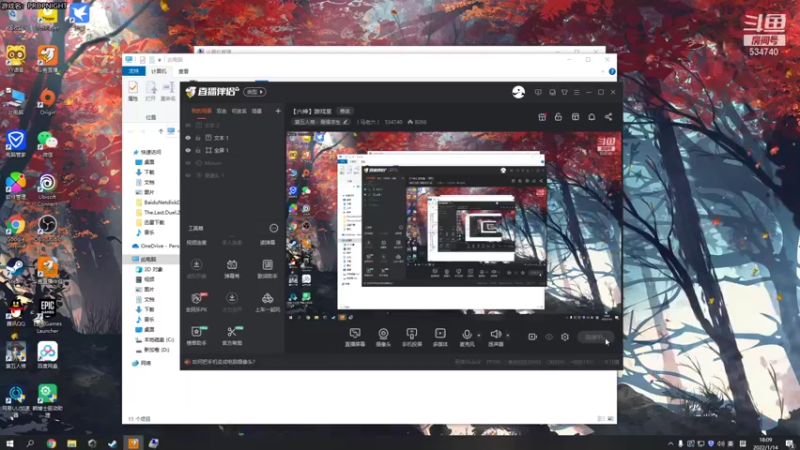This screenshot has width=800, height=450.
Task: Open the phone-as-camera help link at bottom
Action: (x=223, y=362)
